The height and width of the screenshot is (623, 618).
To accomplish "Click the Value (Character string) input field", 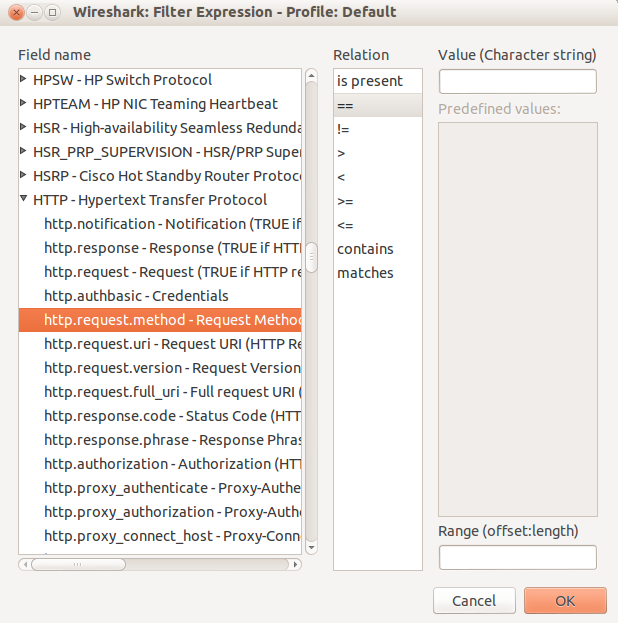I will coord(517,81).
